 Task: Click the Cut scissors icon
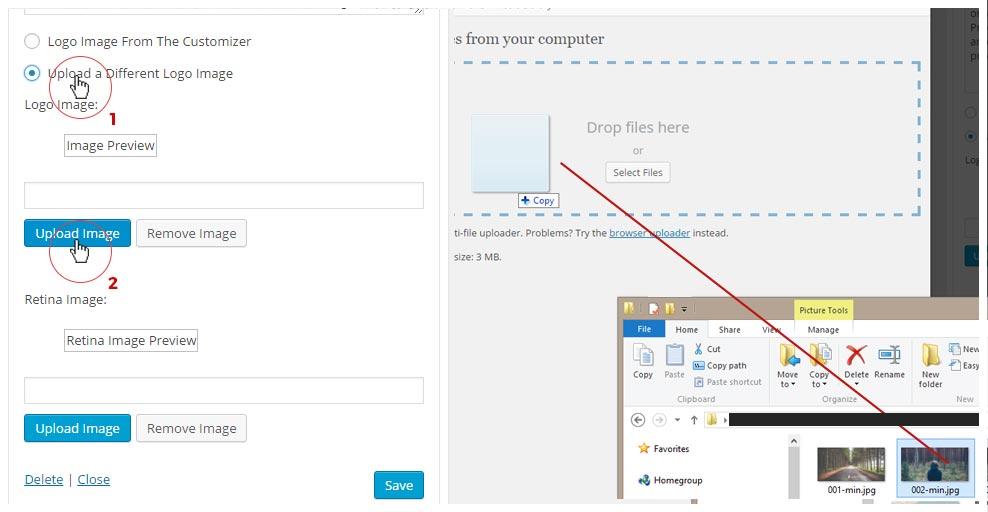click(697, 349)
